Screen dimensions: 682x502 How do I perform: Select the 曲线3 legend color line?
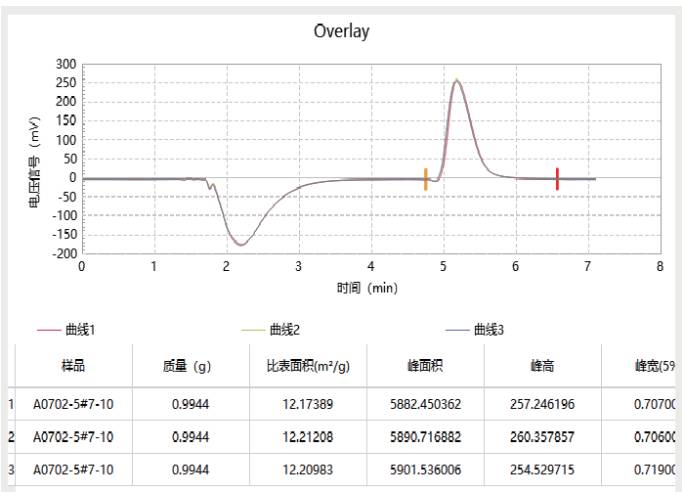(x=457, y=330)
